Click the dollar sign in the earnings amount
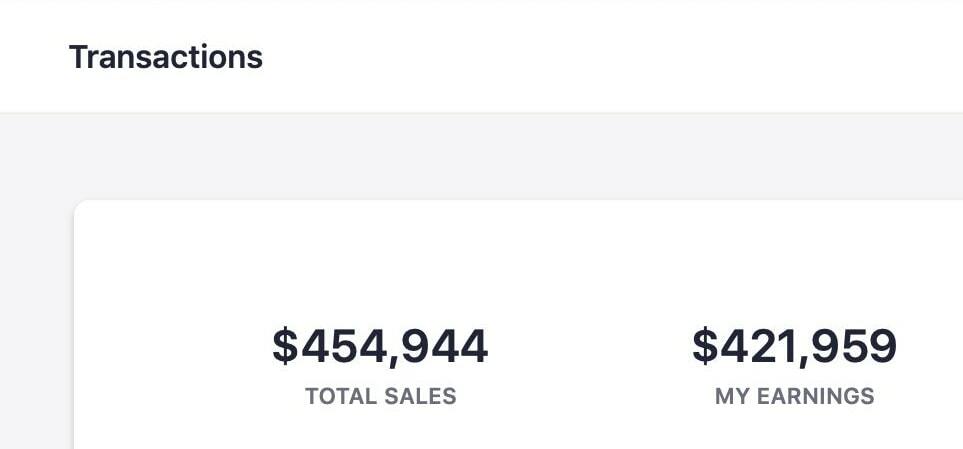 pos(705,346)
